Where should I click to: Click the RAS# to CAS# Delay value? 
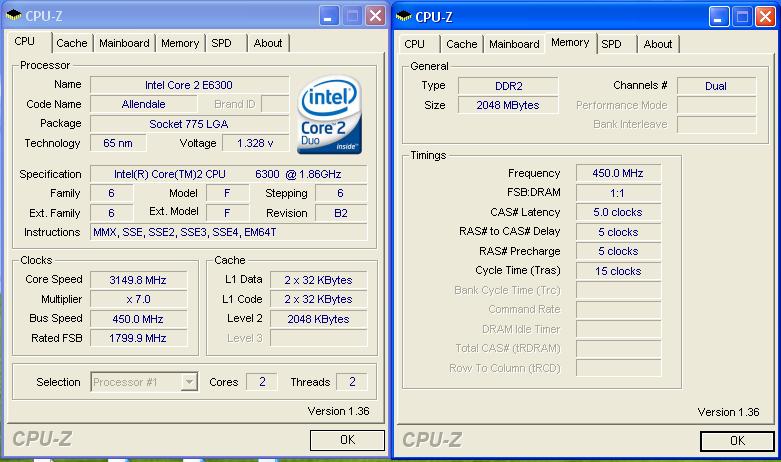click(x=618, y=232)
